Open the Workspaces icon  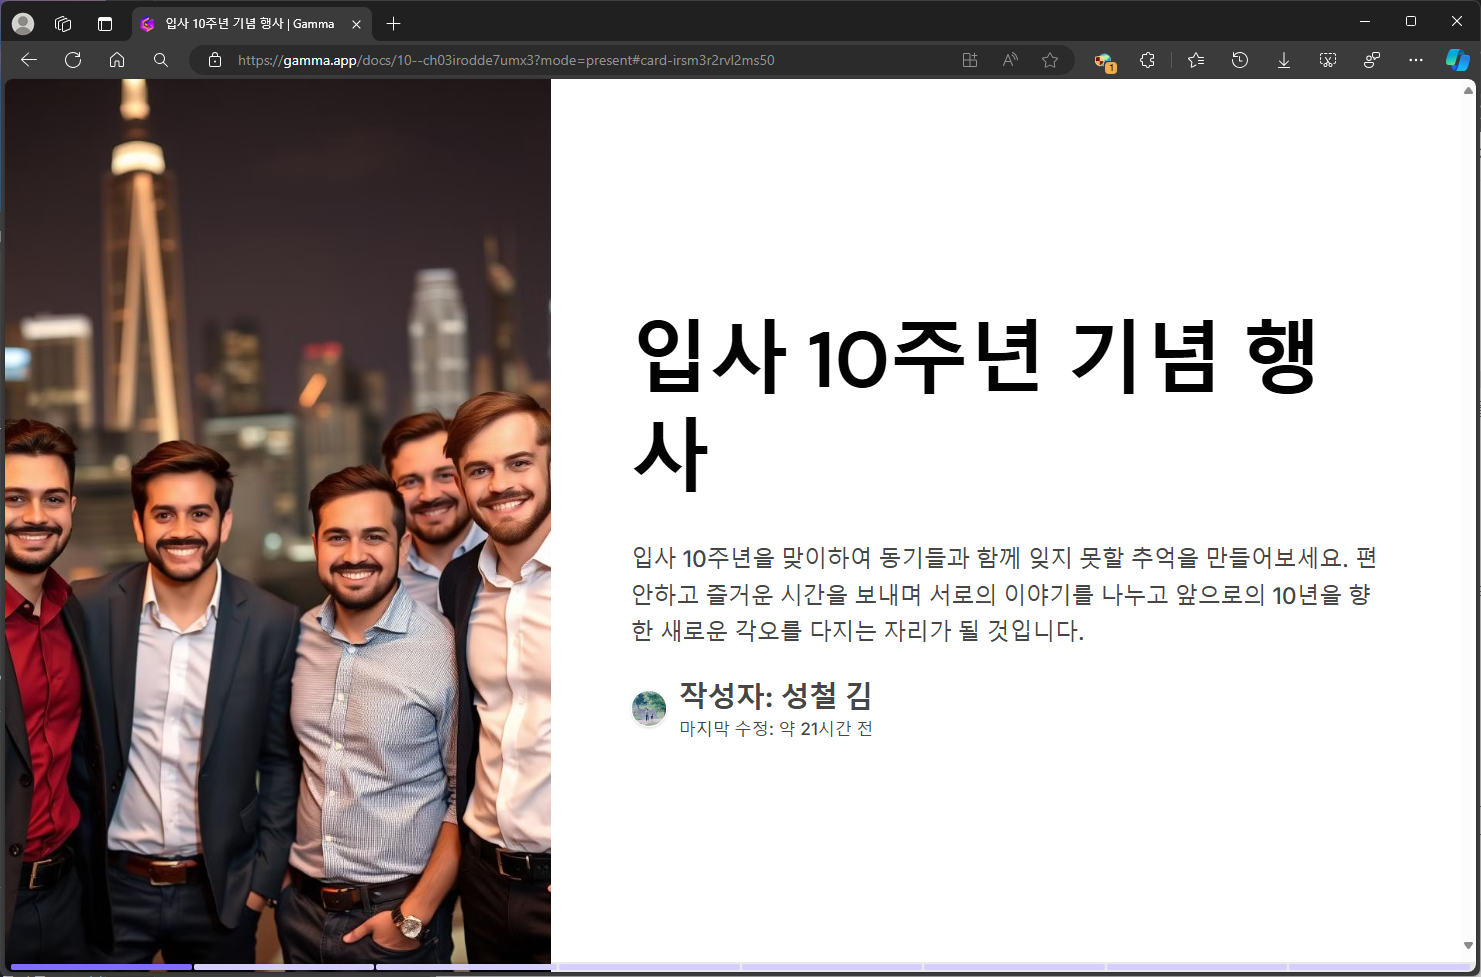(x=63, y=24)
